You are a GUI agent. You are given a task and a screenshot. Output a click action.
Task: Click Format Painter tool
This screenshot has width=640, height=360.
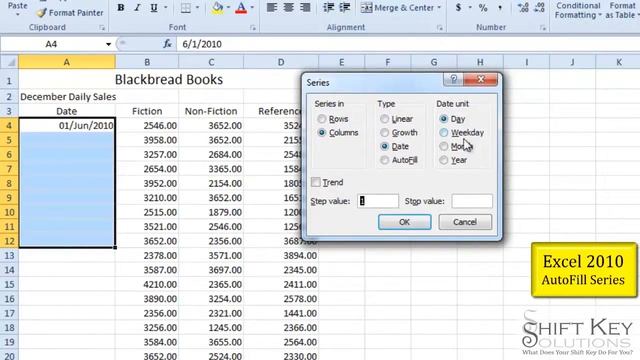[x=70, y=13]
